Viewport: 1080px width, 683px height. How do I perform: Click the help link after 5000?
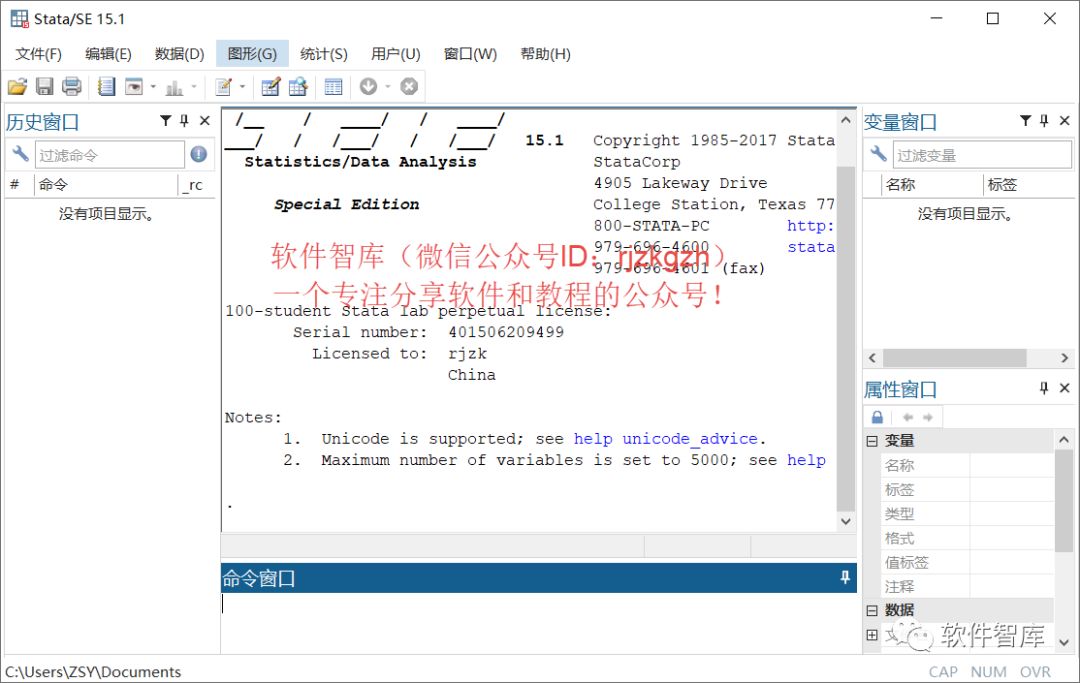(x=807, y=460)
